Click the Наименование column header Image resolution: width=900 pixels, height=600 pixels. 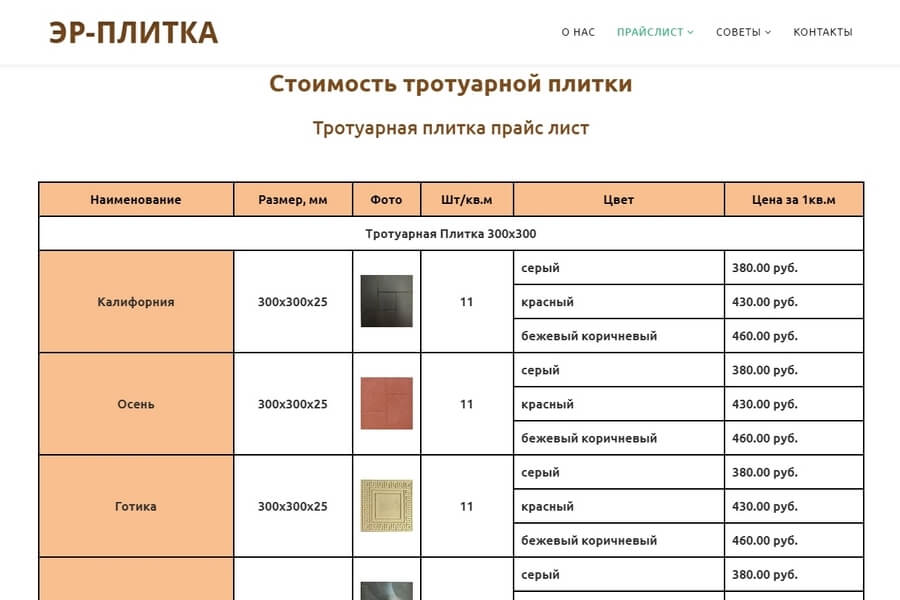[x=136, y=200]
